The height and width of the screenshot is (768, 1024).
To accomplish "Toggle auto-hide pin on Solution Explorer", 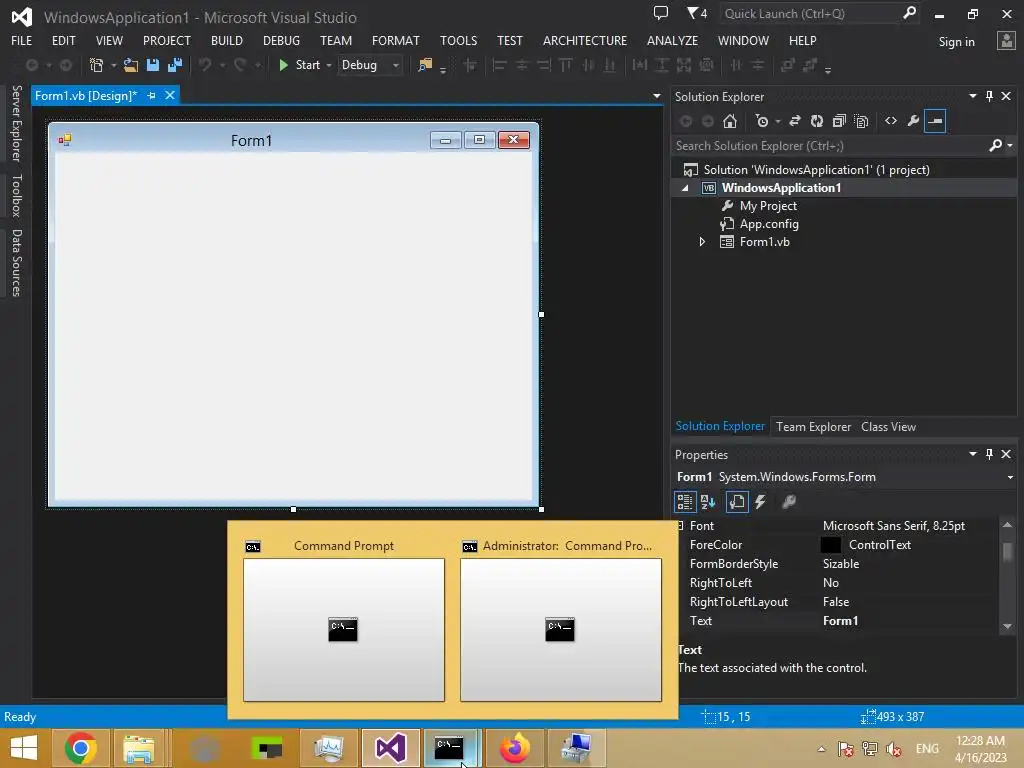I will [x=989, y=96].
